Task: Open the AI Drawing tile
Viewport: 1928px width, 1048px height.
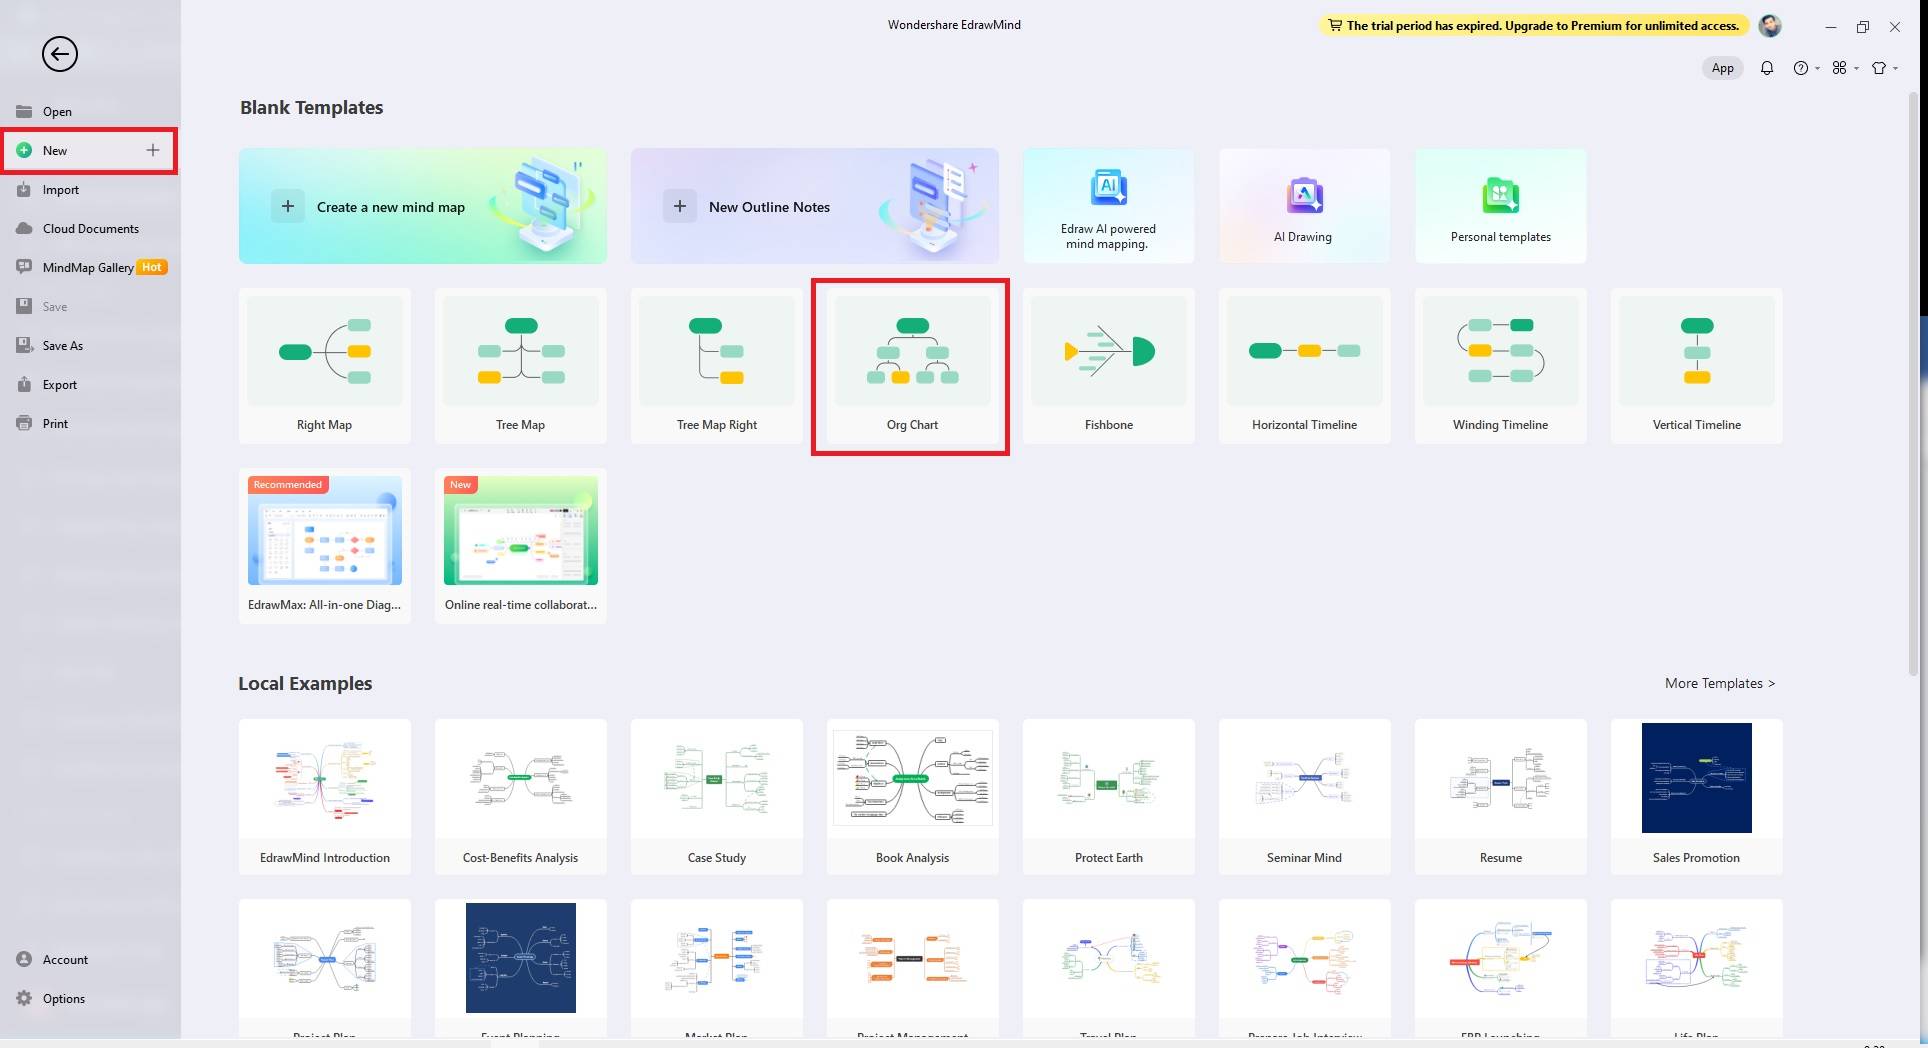Action: 1304,206
